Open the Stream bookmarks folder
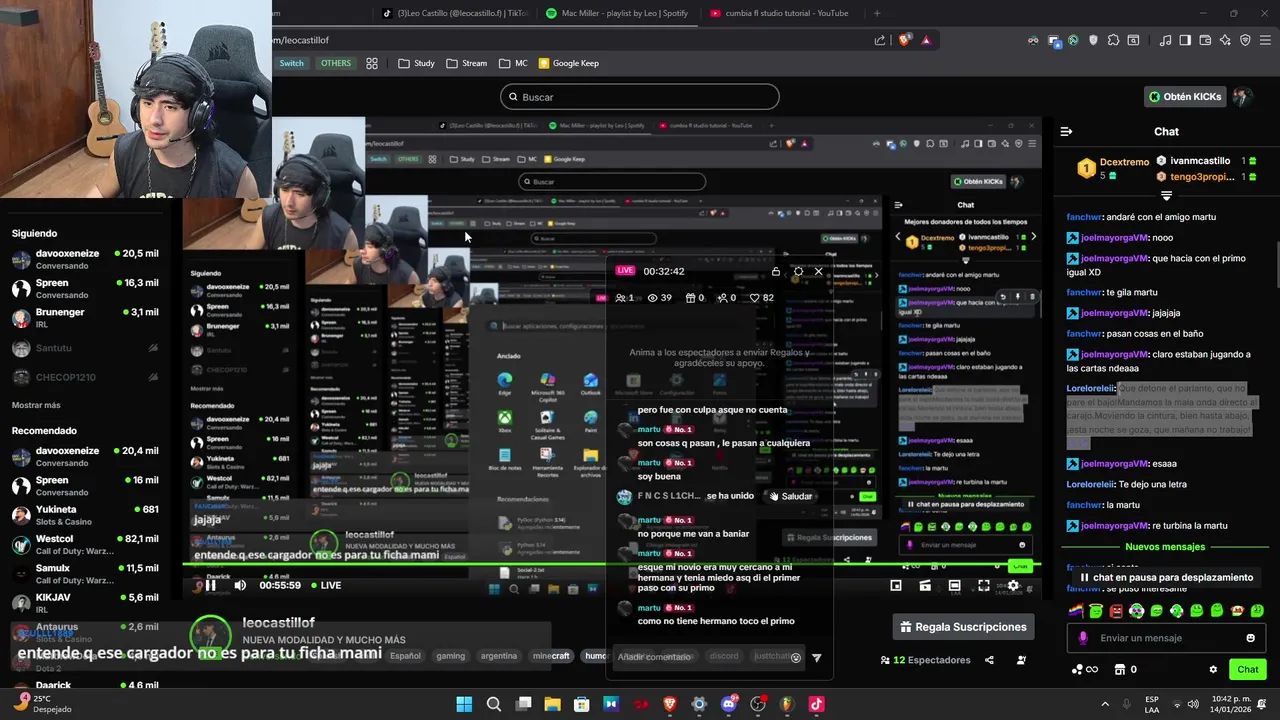Viewport: 1280px width, 720px height. [x=467, y=63]
